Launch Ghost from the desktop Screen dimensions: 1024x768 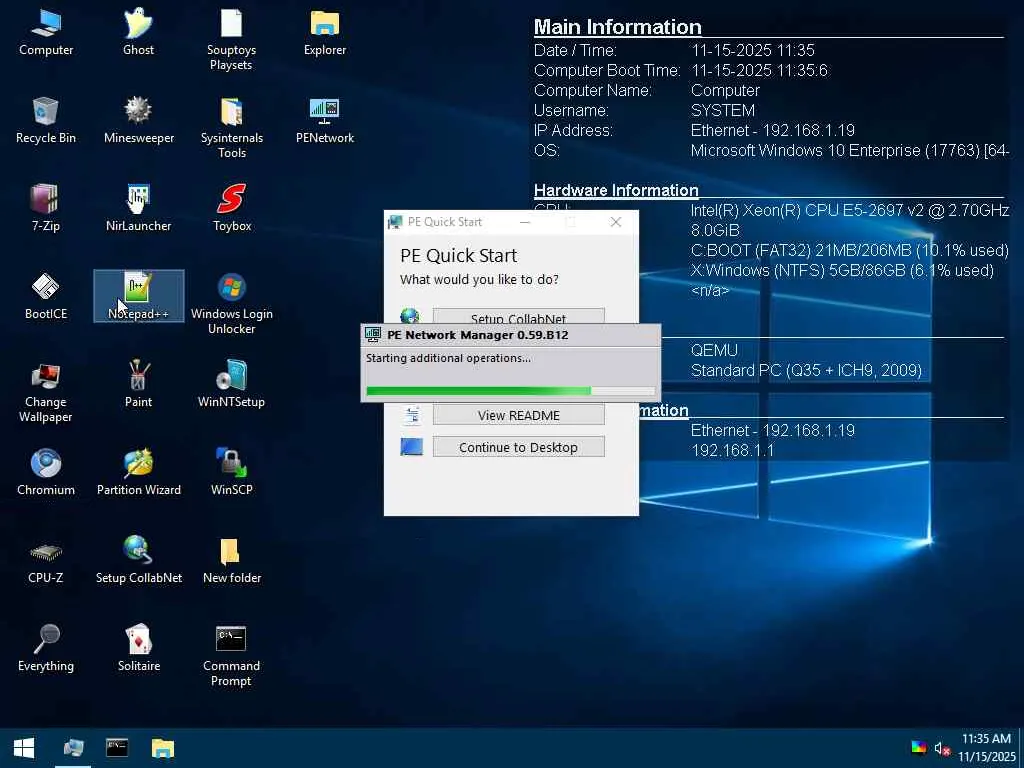point(138,33)
